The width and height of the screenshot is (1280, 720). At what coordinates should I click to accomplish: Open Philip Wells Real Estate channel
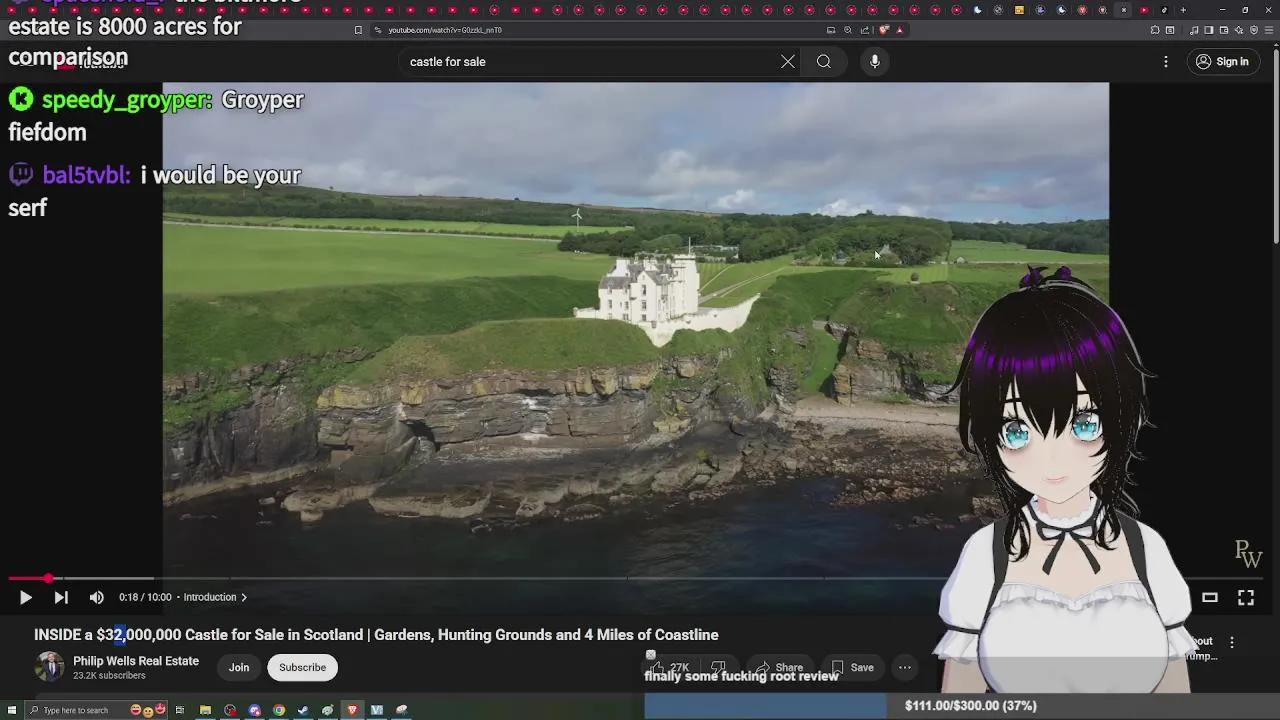coord(136,661)
